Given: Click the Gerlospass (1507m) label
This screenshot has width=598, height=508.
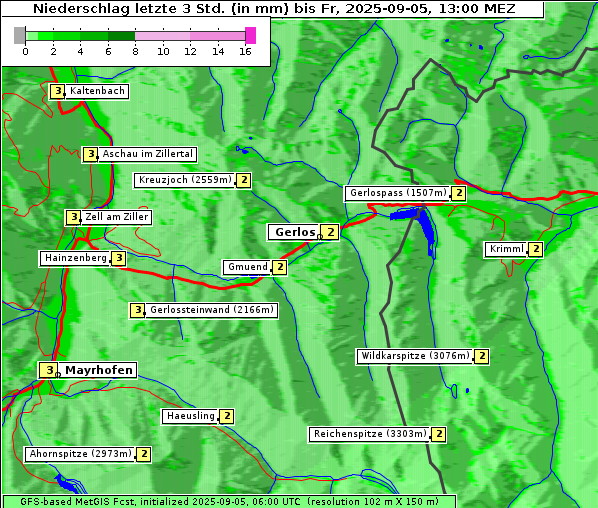Looking at the screenshot, I should click(398, 193).
